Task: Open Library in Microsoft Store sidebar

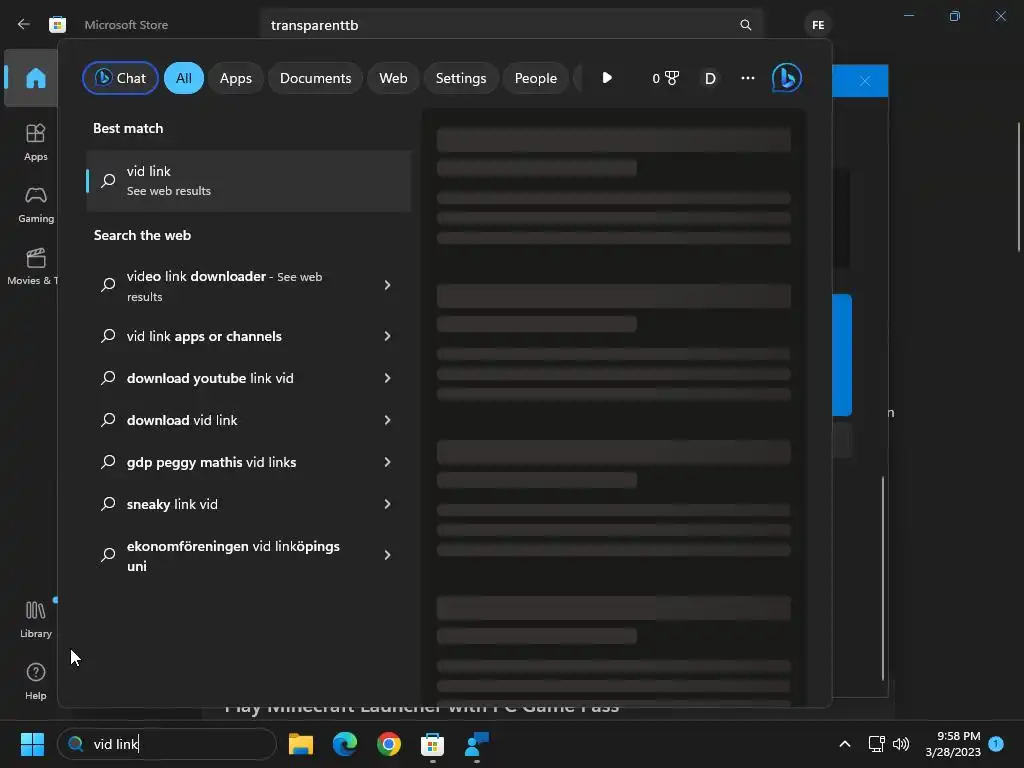Action: pyautogui.click(x=35, y=619)
